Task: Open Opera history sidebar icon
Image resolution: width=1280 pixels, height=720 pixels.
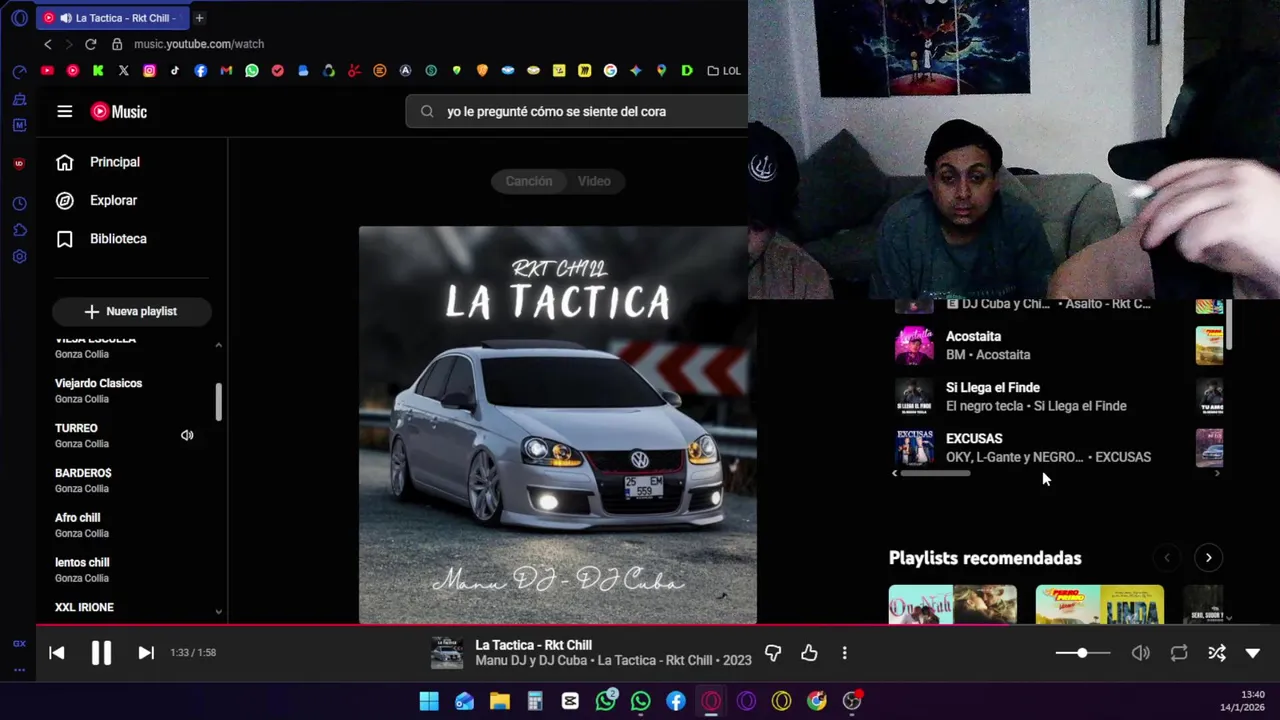Action: [x=19, y=204]
